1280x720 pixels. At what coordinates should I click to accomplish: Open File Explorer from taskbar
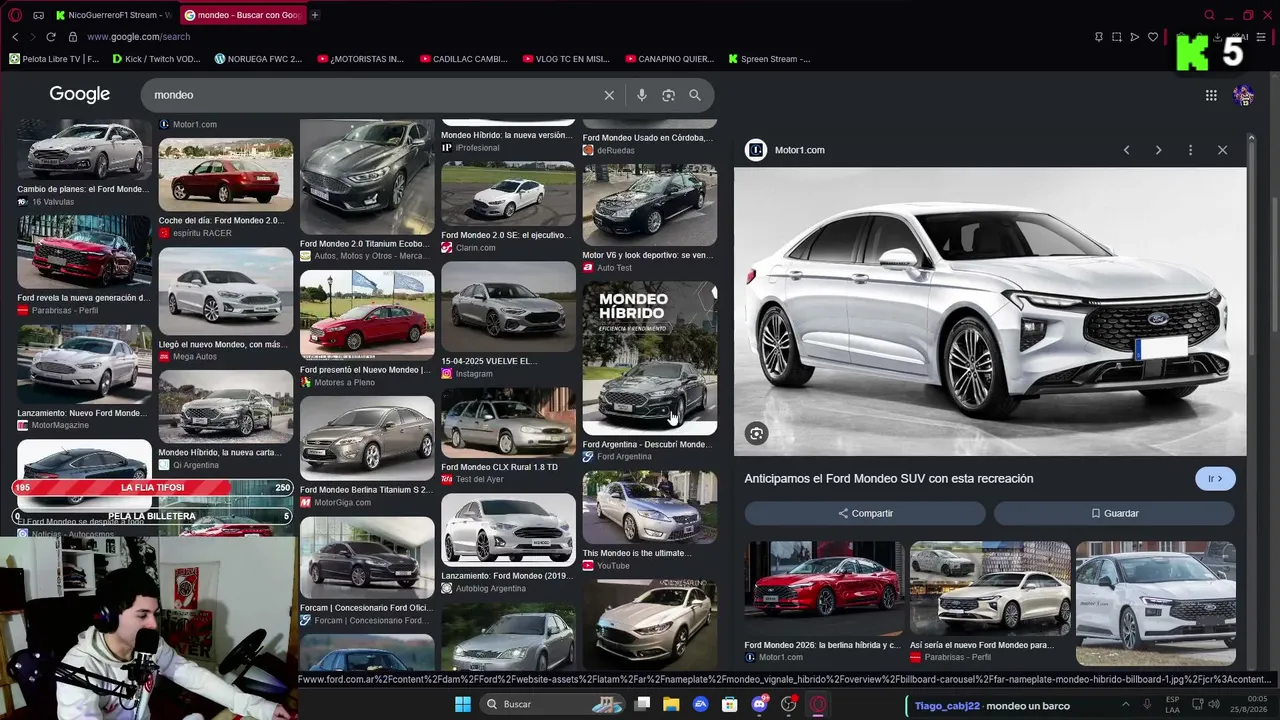coord(671,704)
